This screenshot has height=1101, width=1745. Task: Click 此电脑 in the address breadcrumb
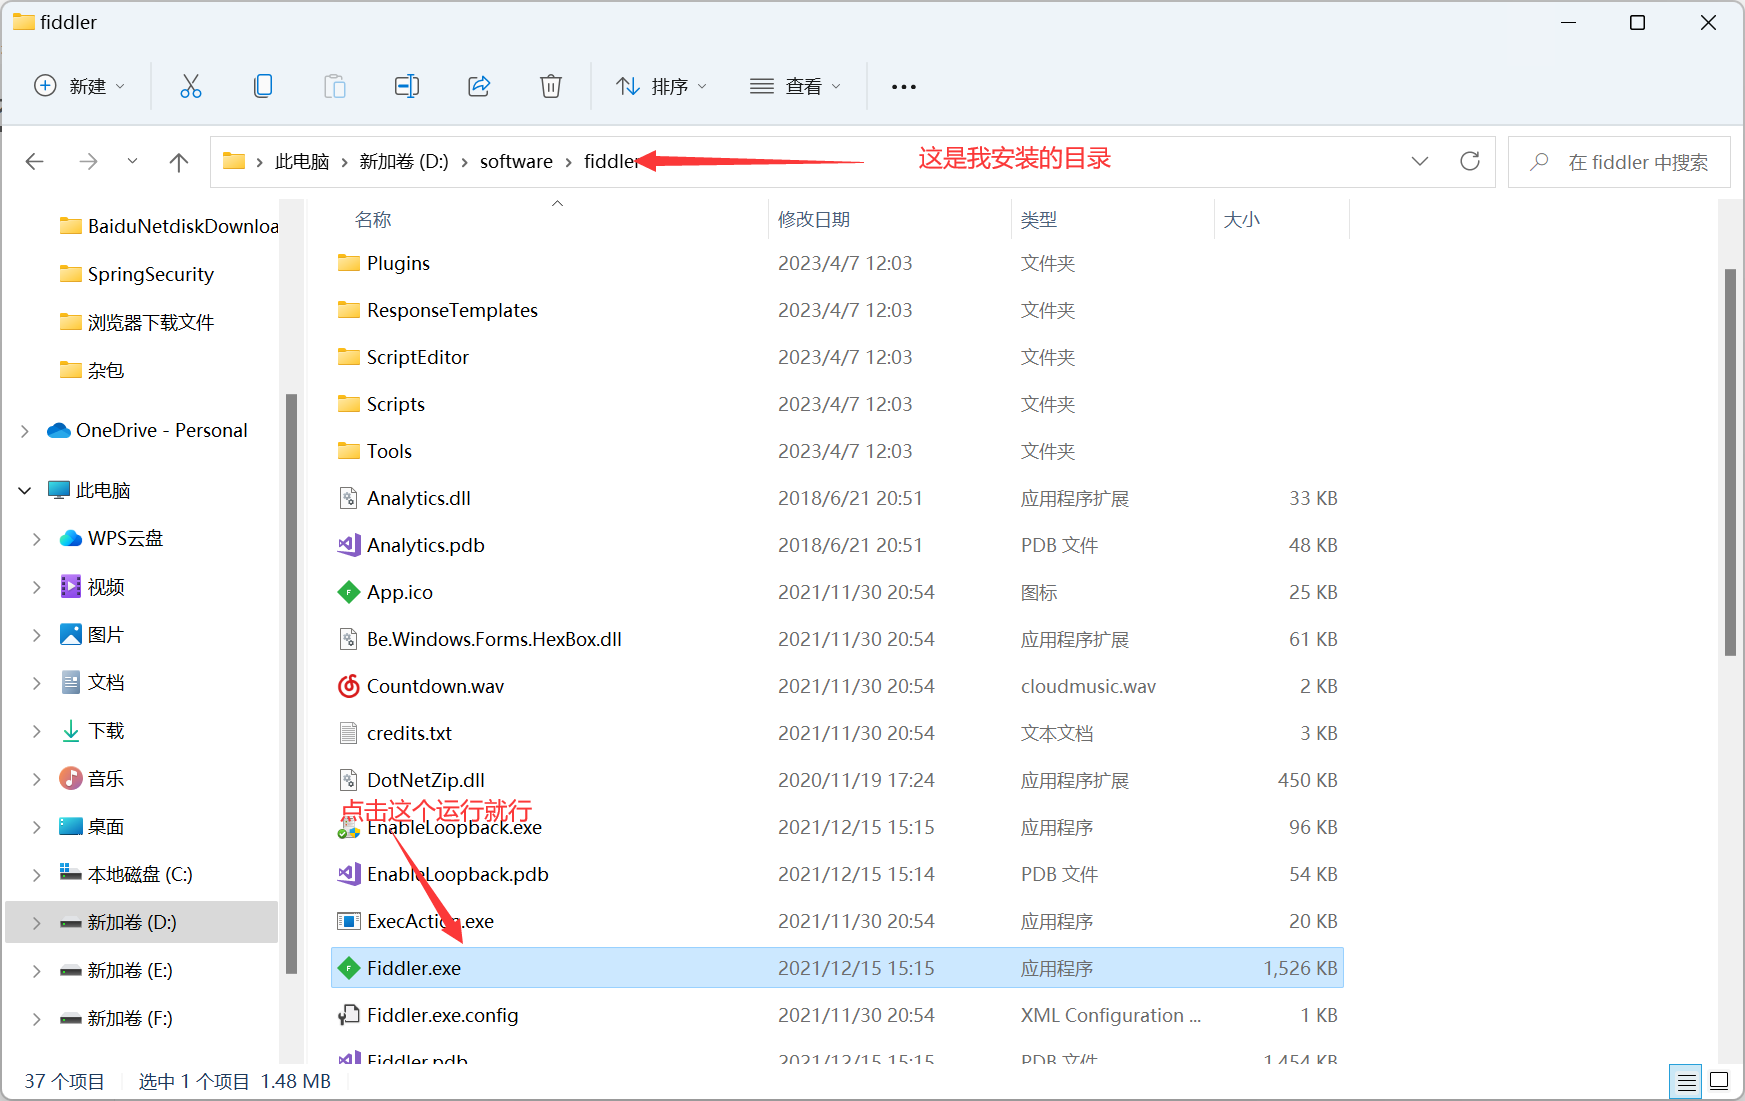point(302,162)
